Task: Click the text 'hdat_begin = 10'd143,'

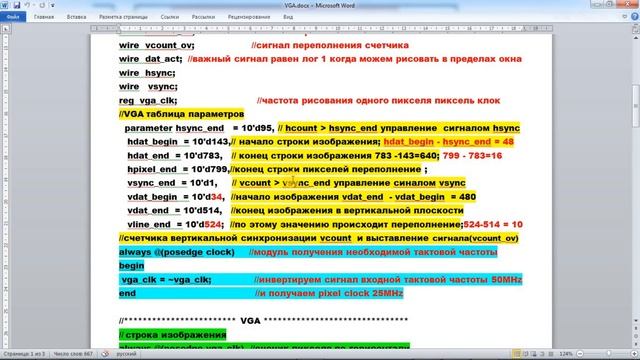Action: (x=179, y=142)
